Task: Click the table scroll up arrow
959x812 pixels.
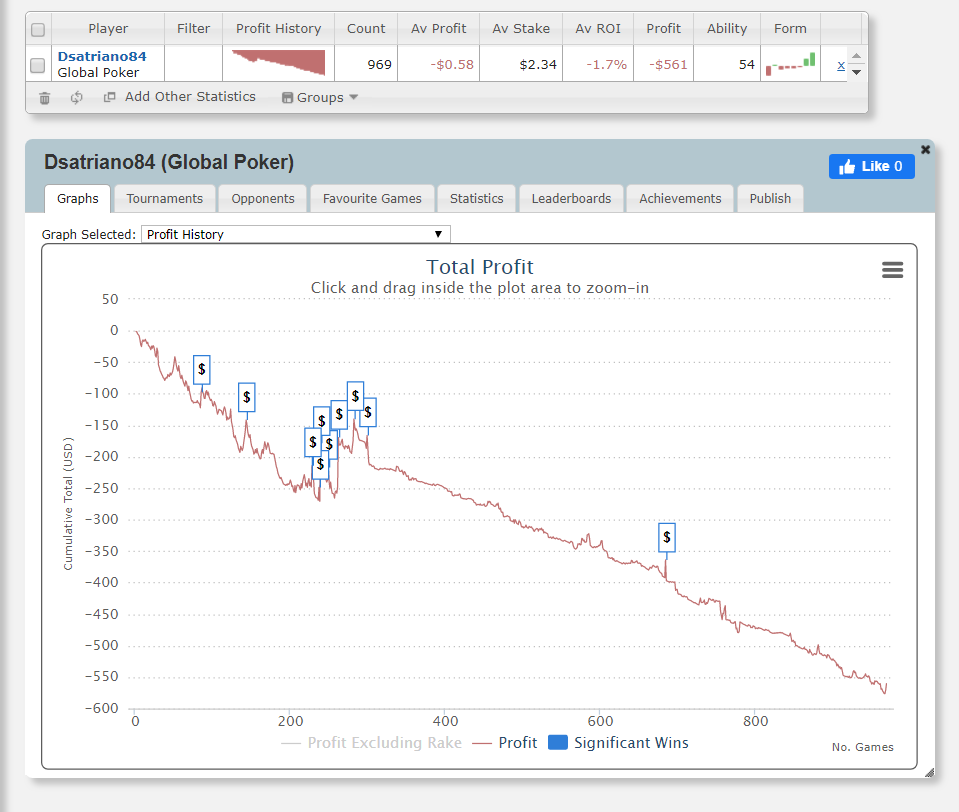Action: [x=856, y=56]
